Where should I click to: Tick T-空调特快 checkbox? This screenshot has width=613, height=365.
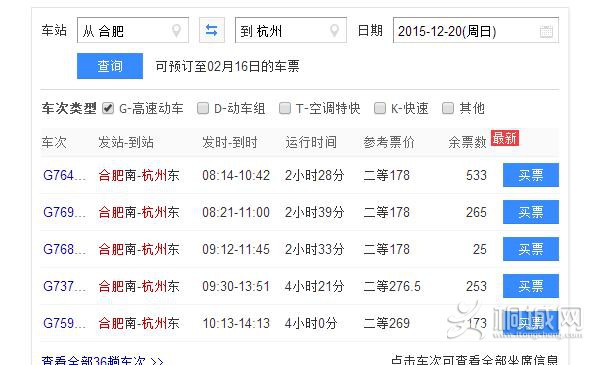[285, 108]
